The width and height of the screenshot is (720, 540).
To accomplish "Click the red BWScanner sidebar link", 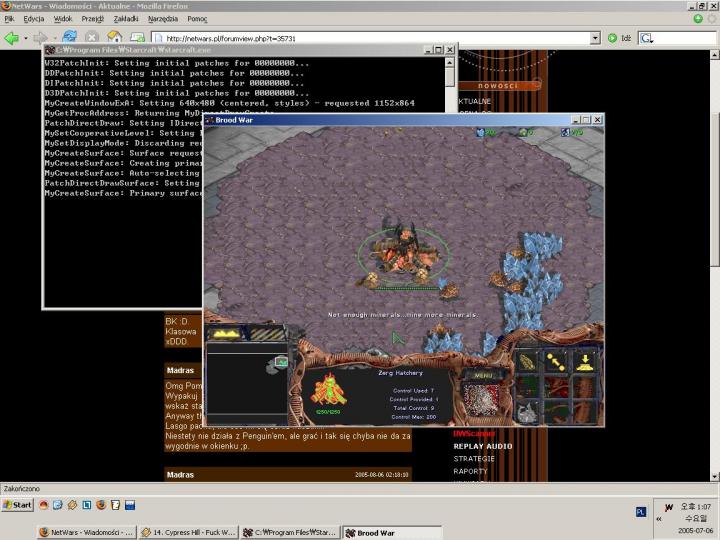I will pos(474,433).
